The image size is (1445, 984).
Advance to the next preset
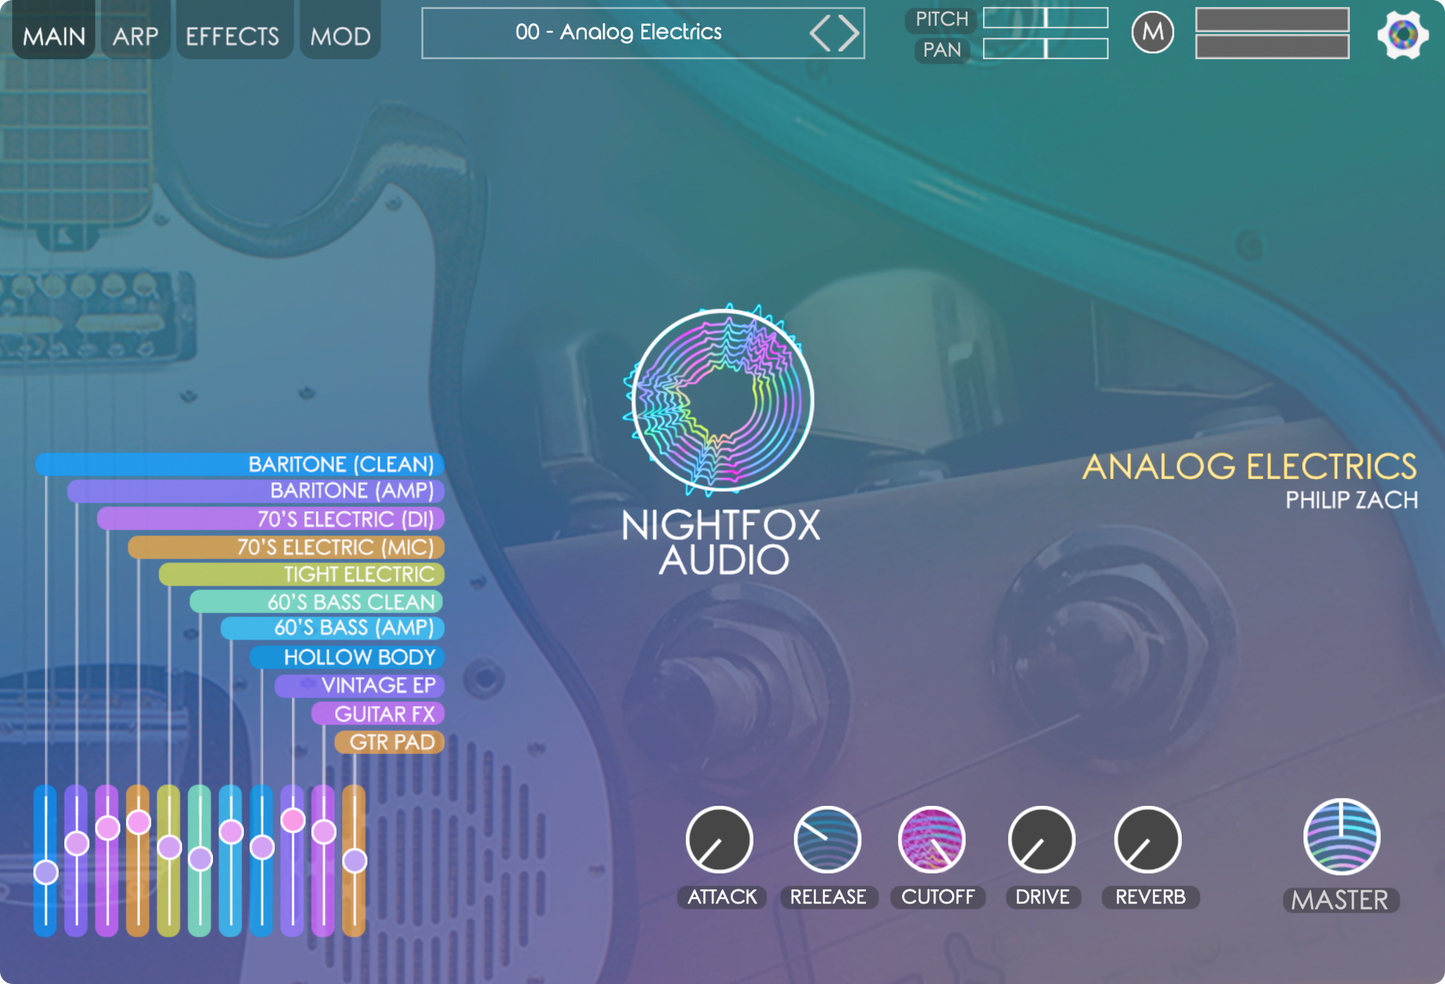pos(848,32)
